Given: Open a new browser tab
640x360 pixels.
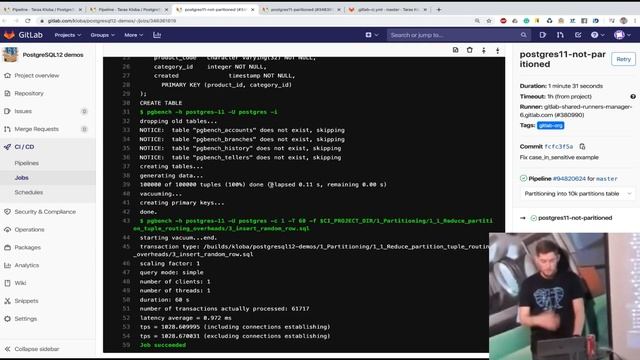Looking at the screenshot, I should pos(439,9).
